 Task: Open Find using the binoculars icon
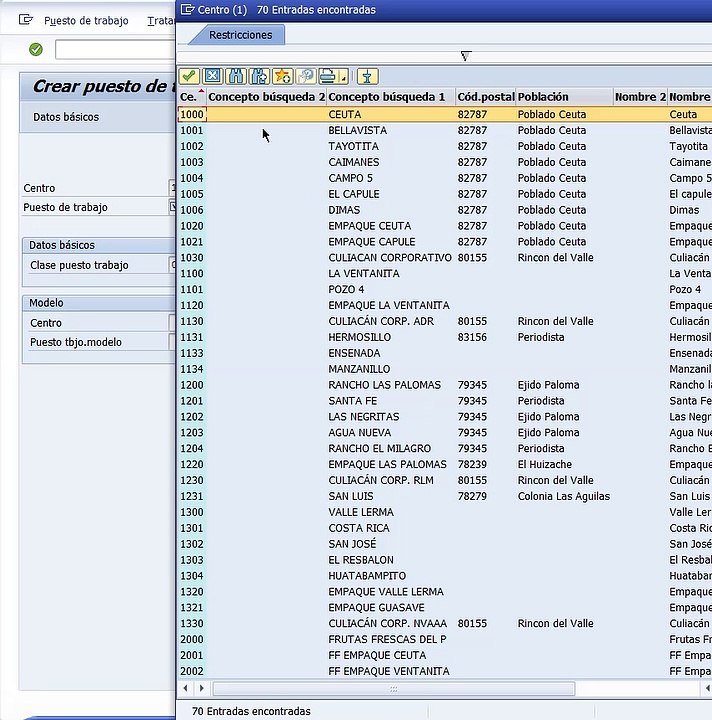(236, 76)
